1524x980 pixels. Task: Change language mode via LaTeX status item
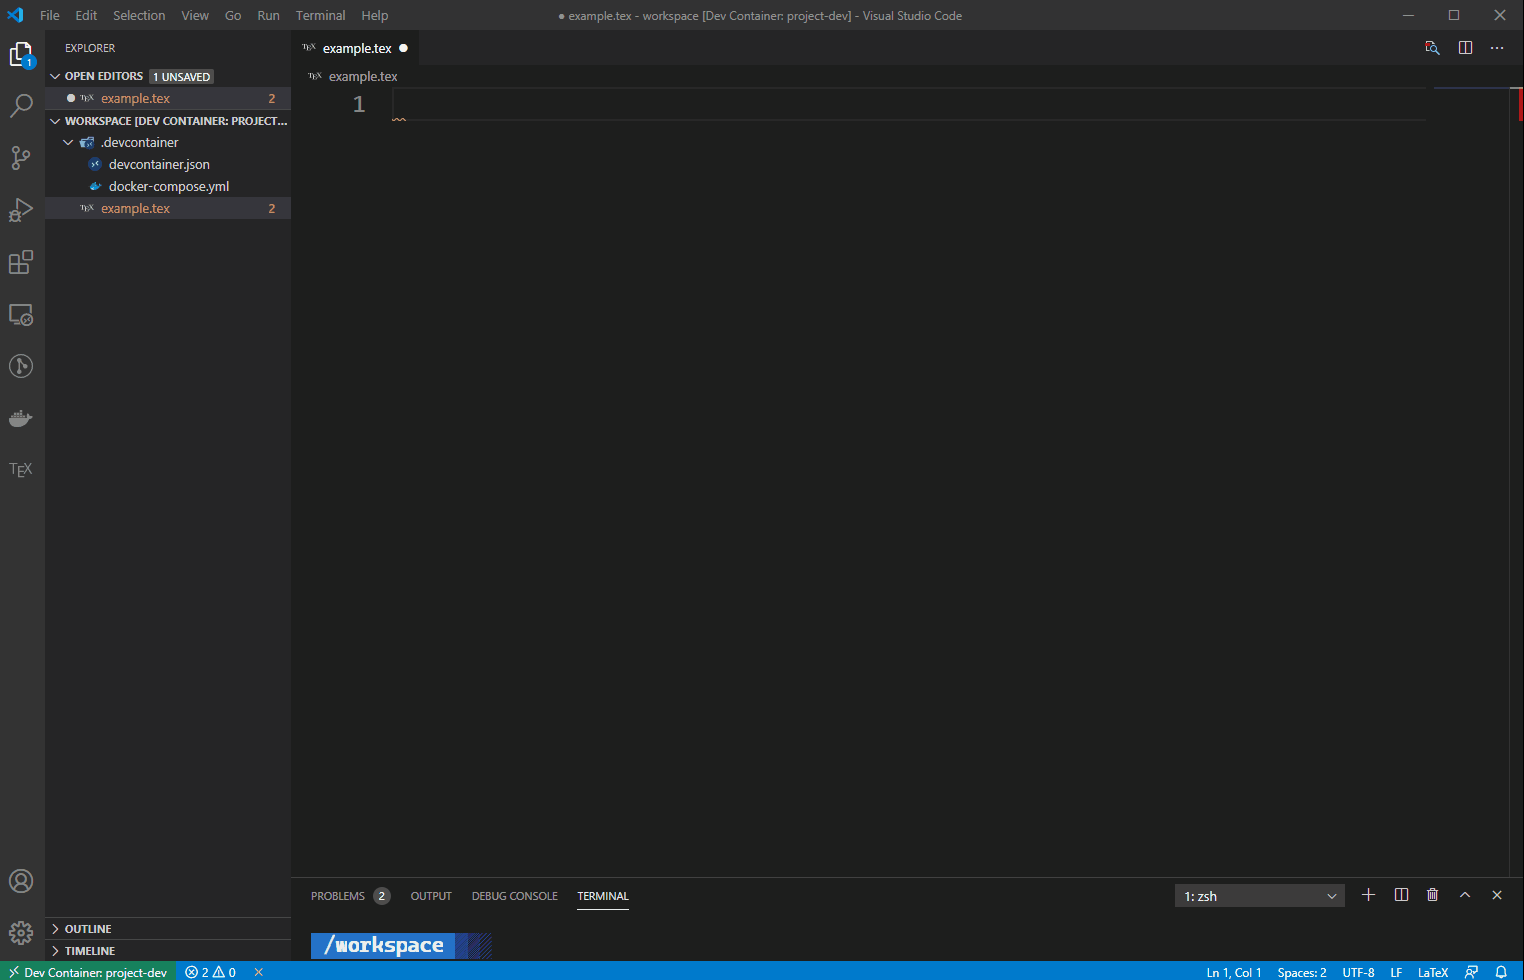(1433, 972)
